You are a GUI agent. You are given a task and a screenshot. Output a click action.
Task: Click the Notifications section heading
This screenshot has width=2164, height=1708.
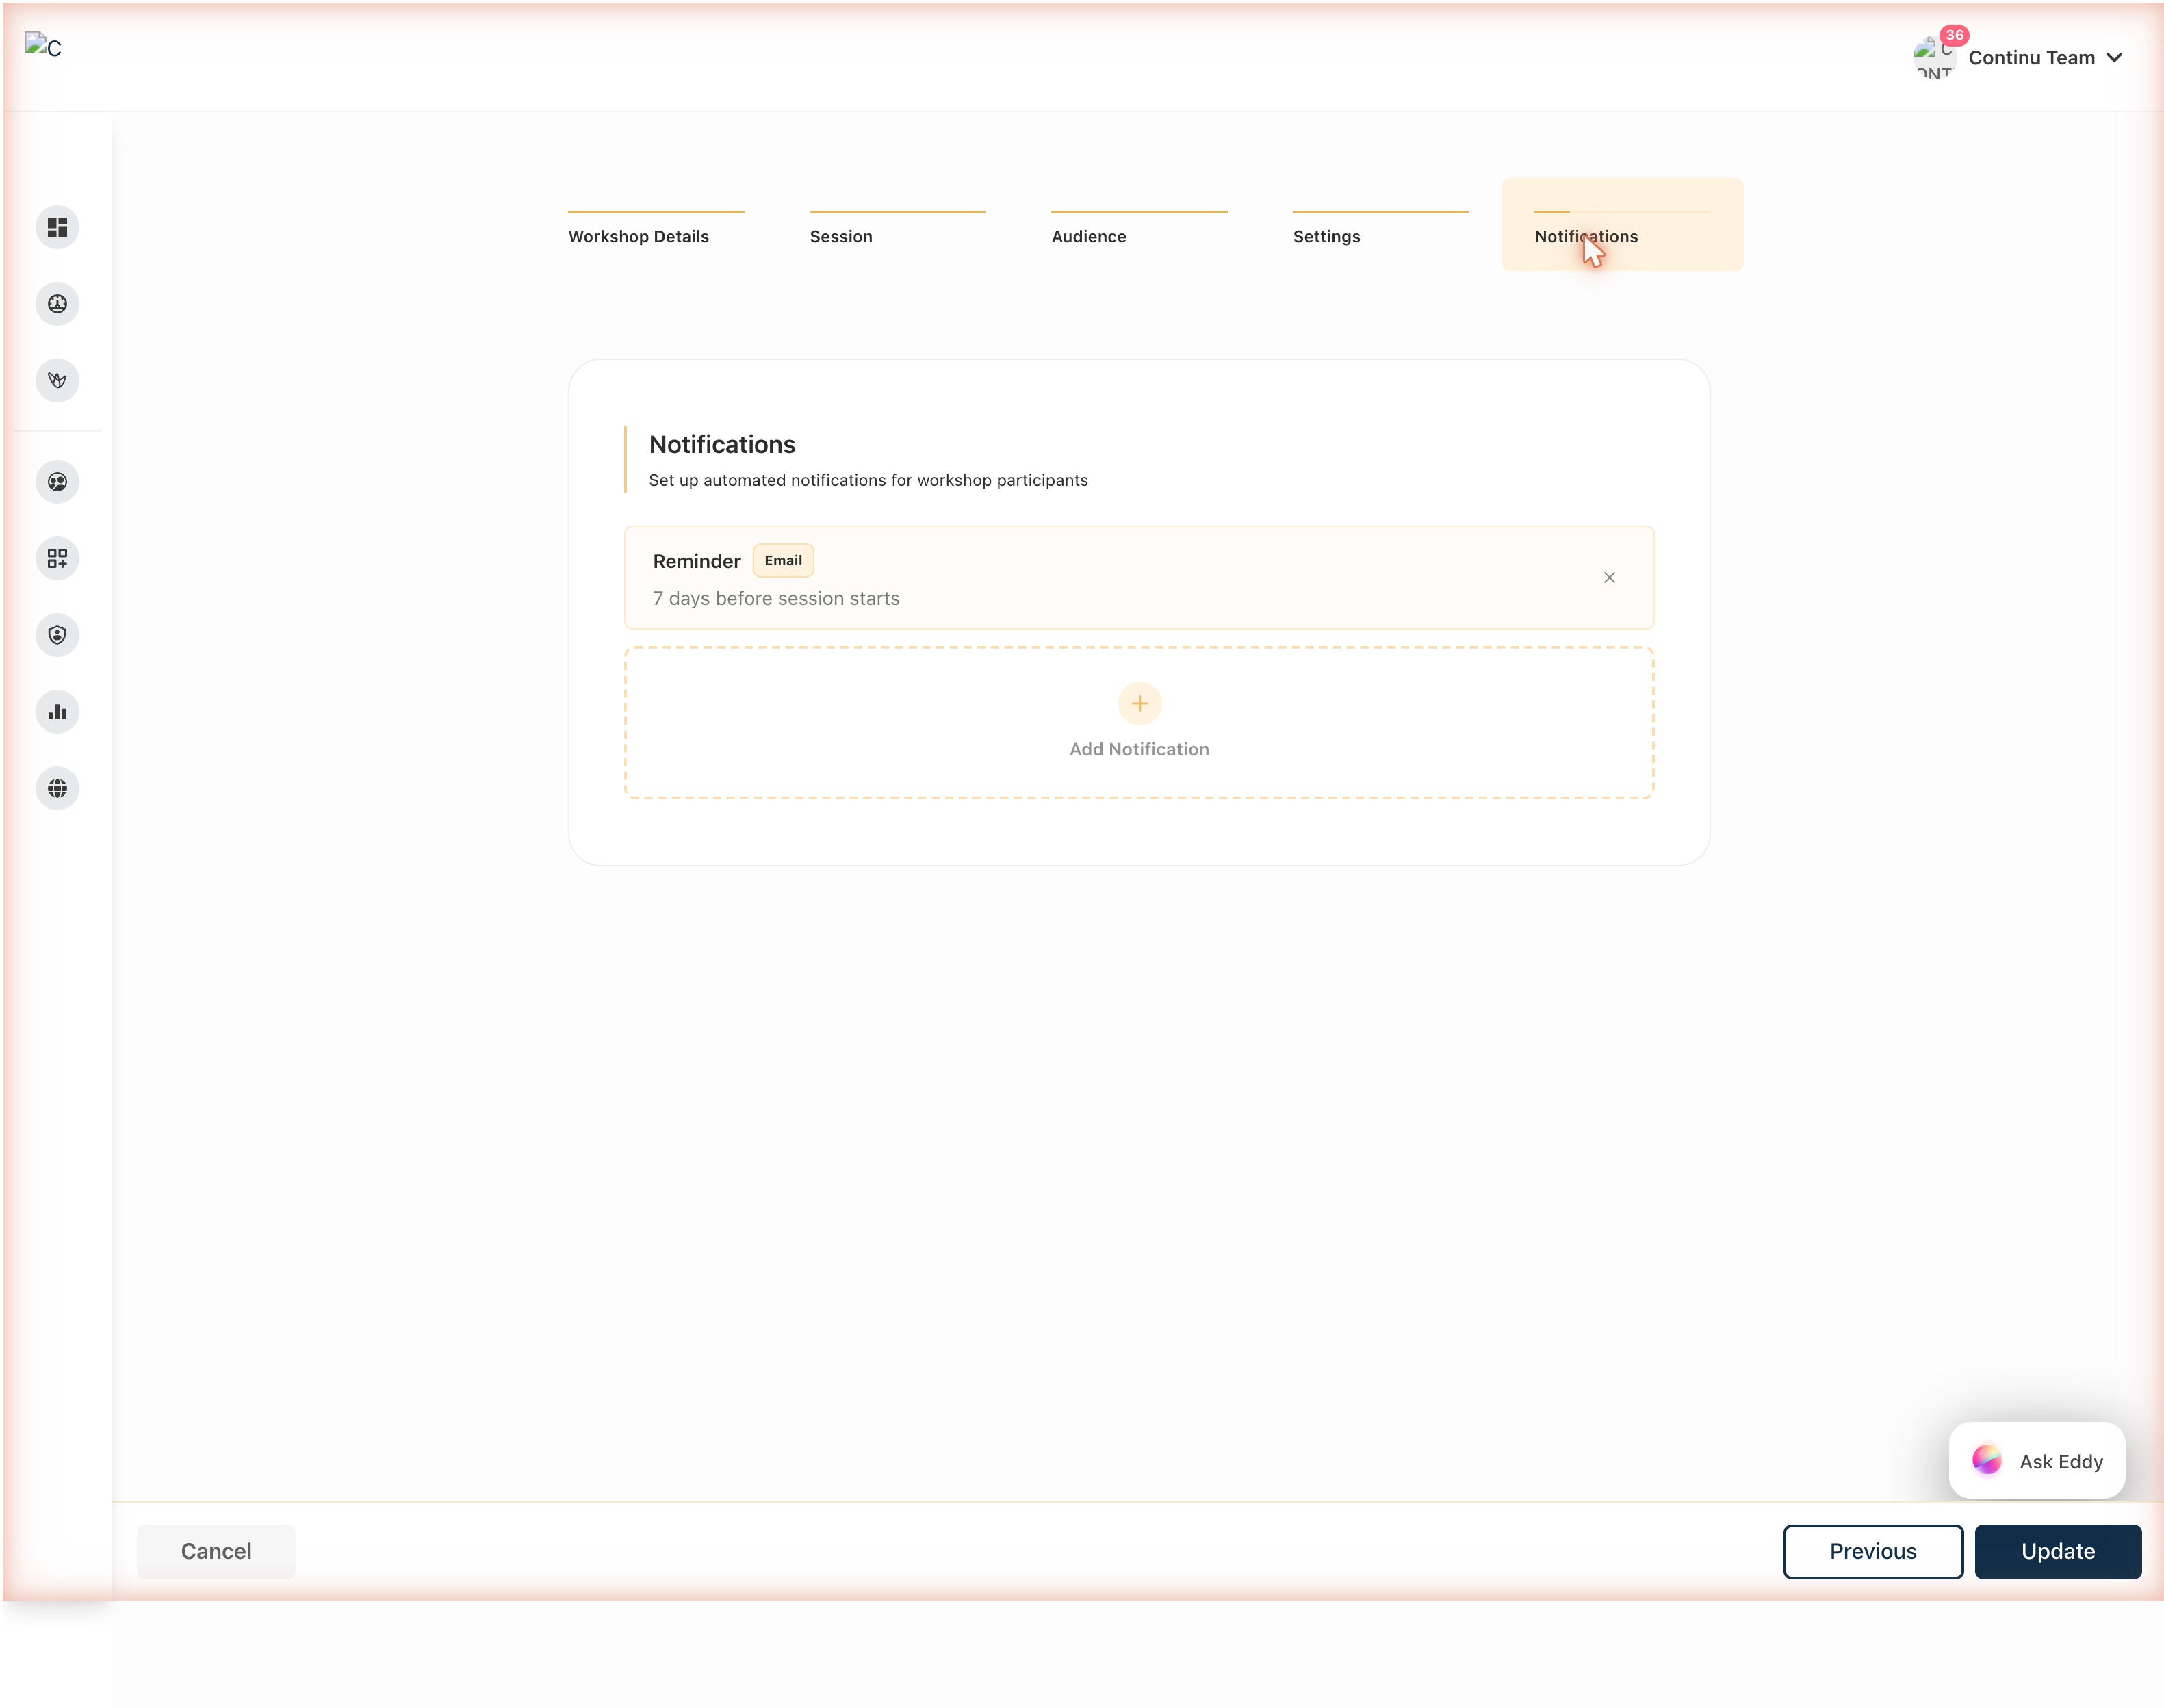tap(722, 444)
